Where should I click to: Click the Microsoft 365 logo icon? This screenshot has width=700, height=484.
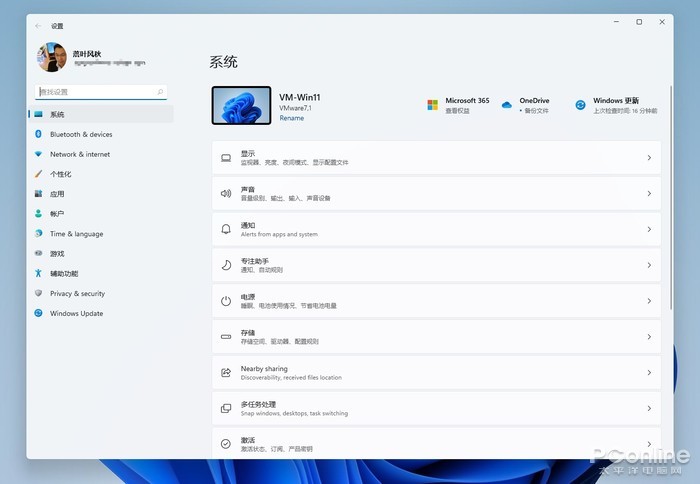433,104
